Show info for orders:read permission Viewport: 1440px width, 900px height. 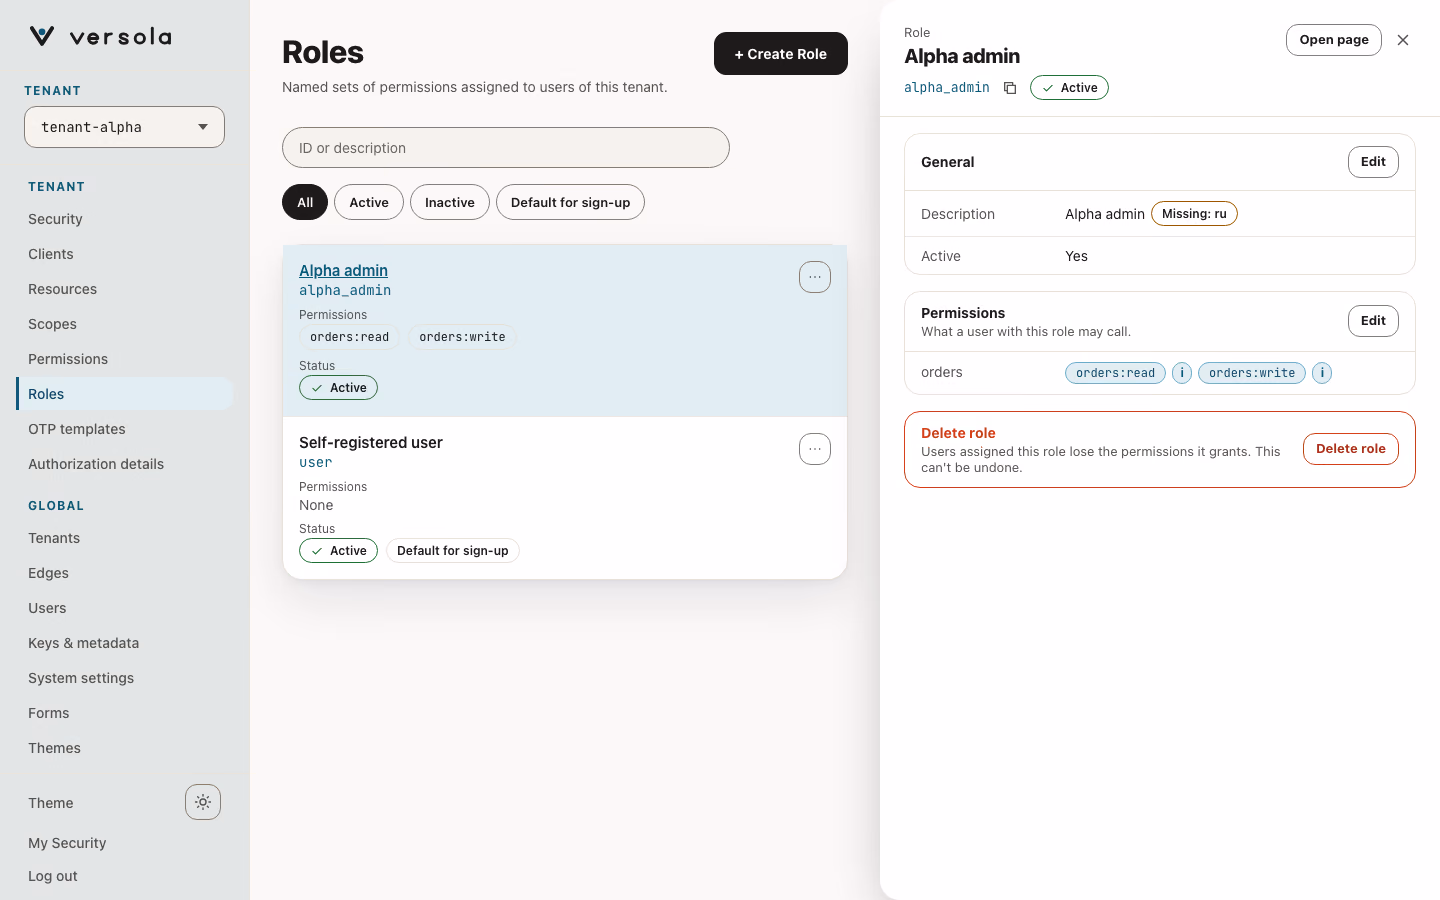click(x=1182, y=373)
